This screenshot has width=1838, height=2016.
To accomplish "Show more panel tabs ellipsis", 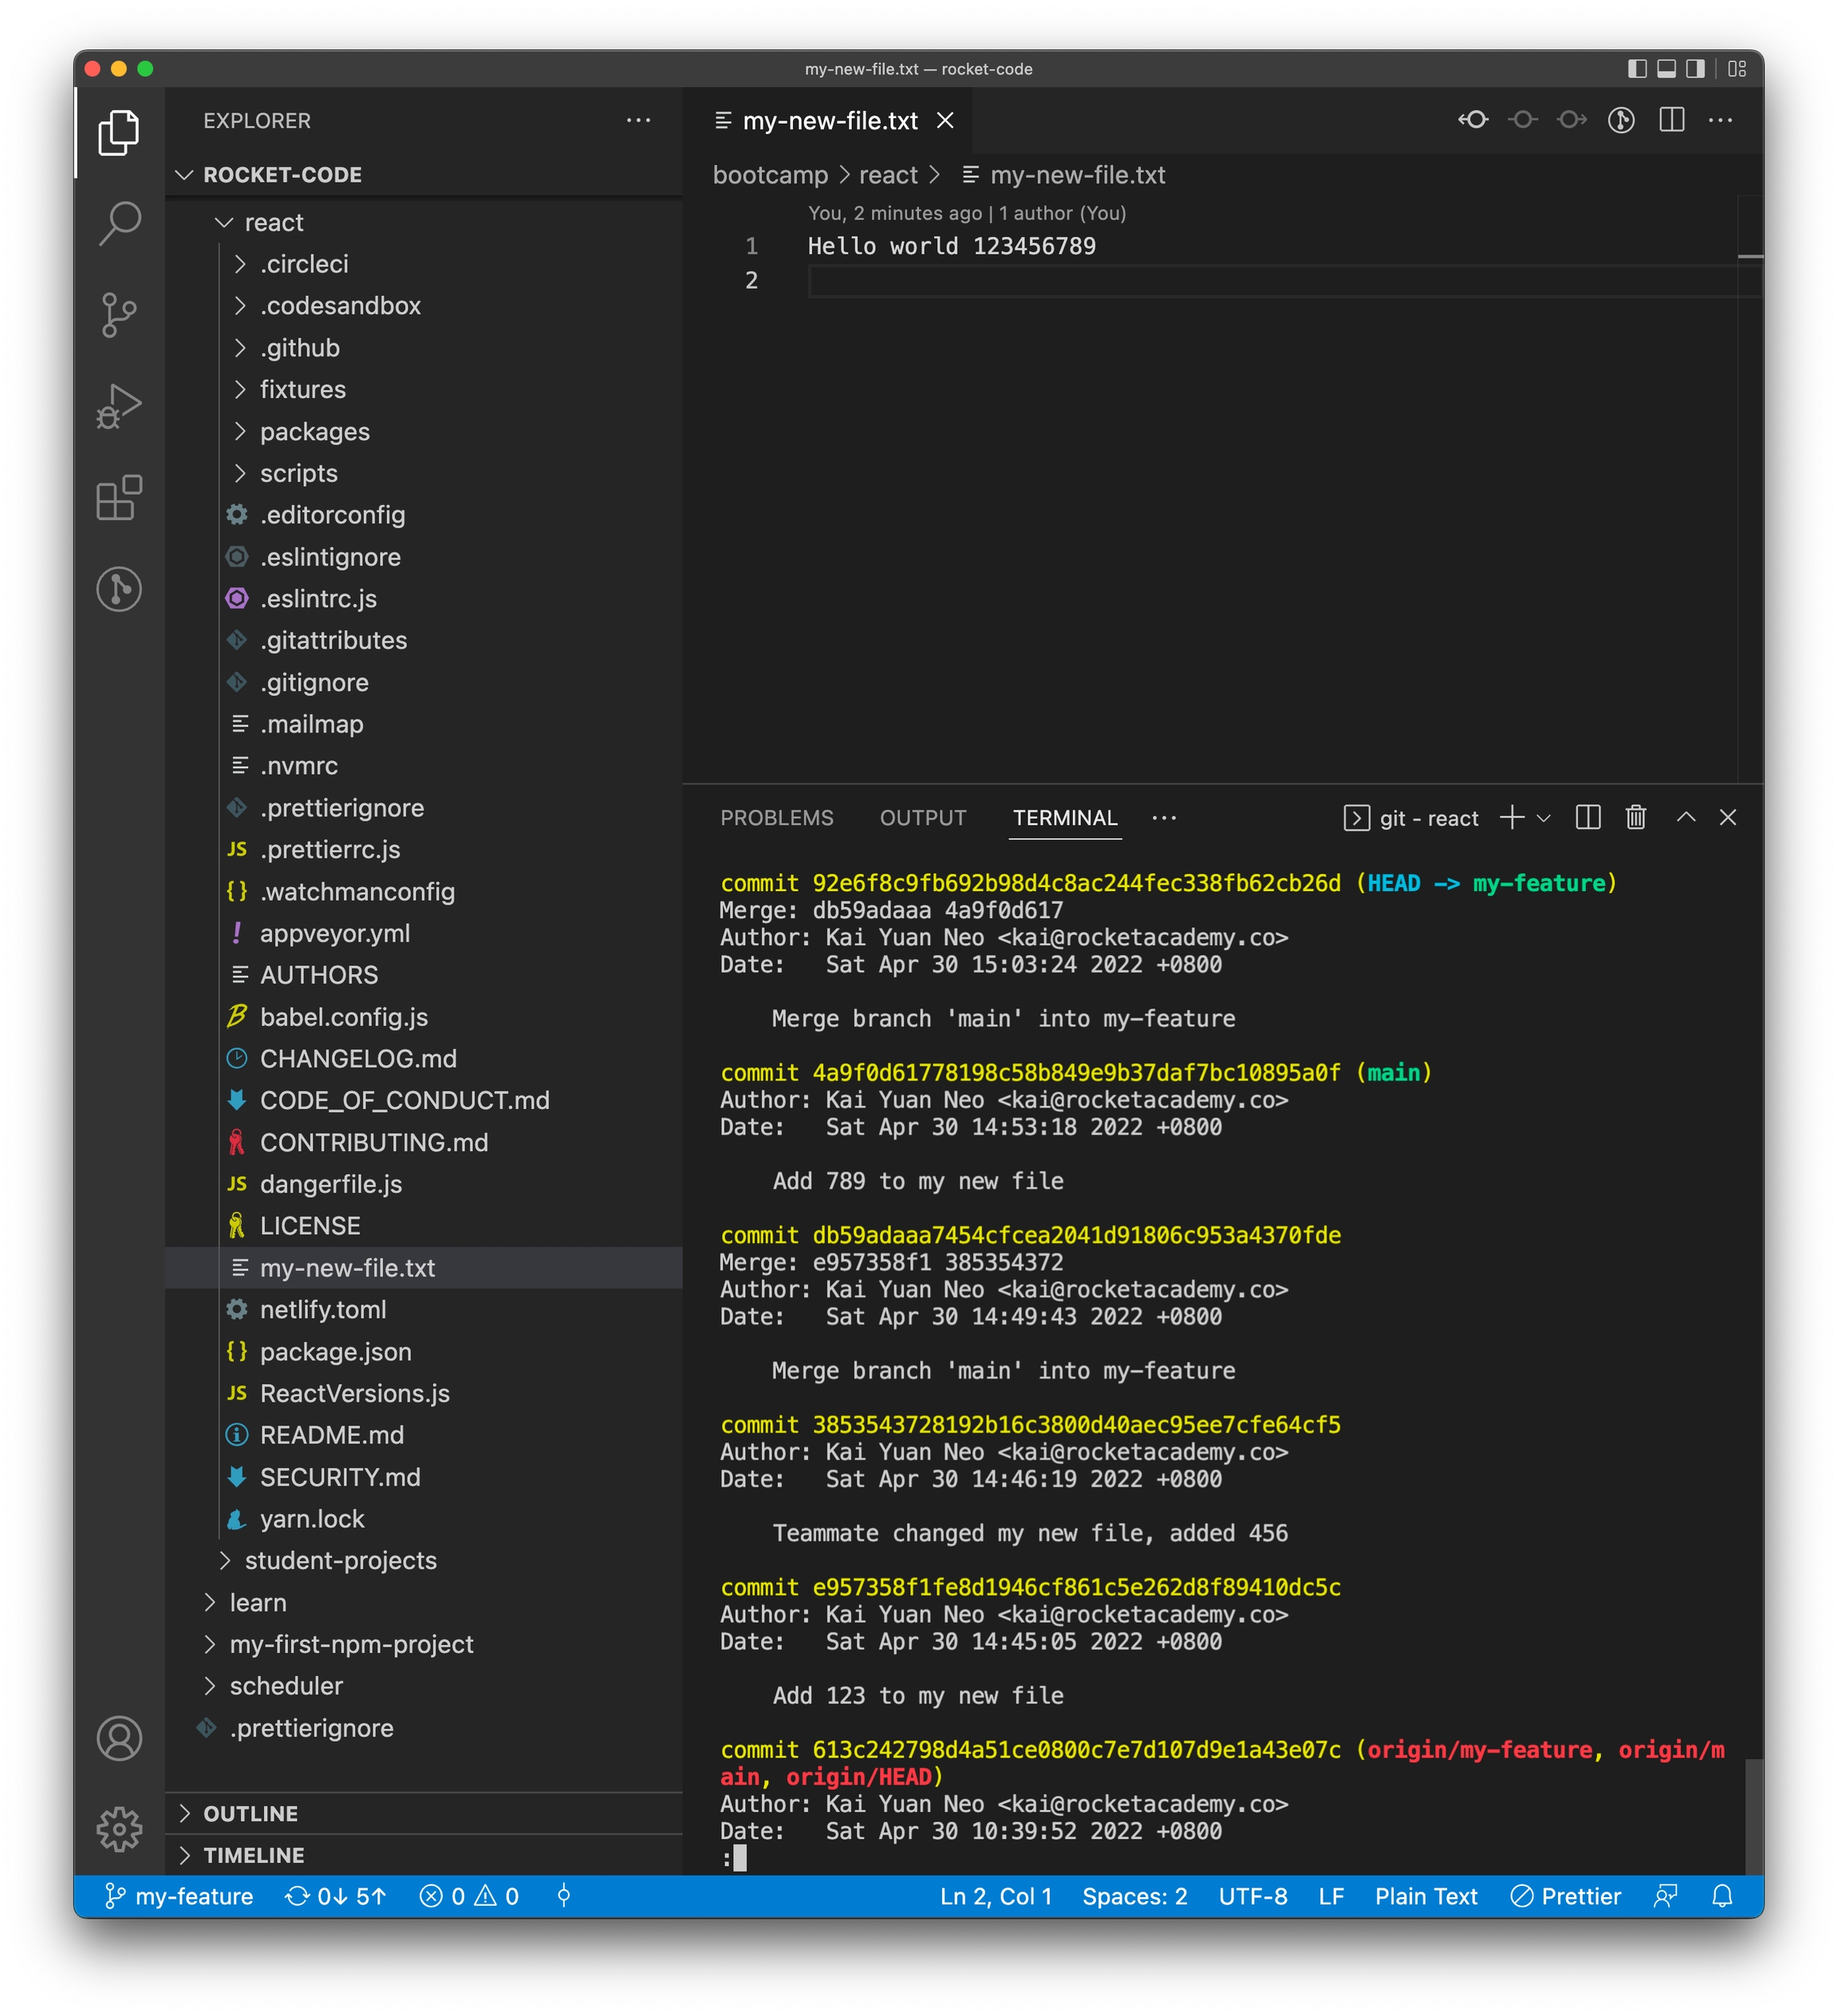I will [1164, 818].
